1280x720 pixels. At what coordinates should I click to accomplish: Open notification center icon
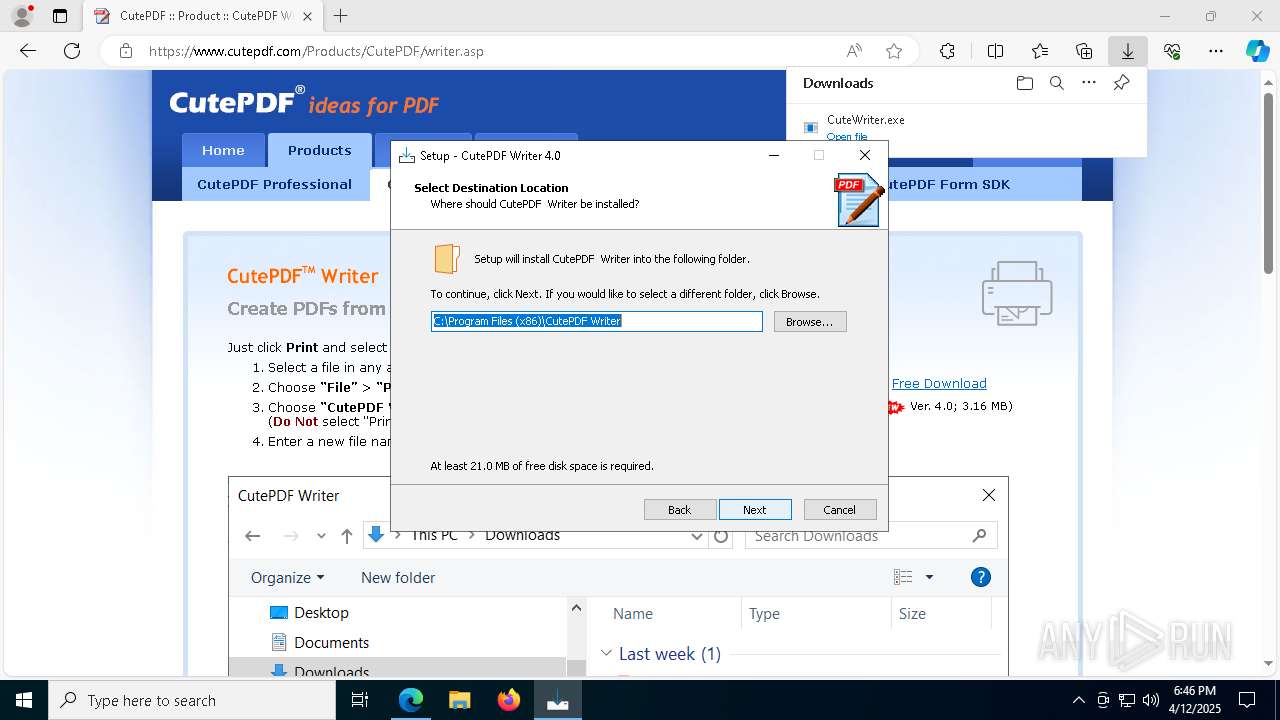coord(1247,700)
